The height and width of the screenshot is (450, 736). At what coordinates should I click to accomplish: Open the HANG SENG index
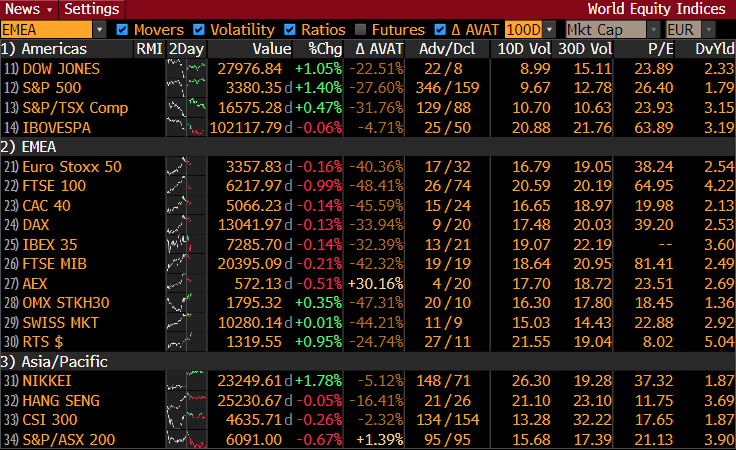point(61,401)
